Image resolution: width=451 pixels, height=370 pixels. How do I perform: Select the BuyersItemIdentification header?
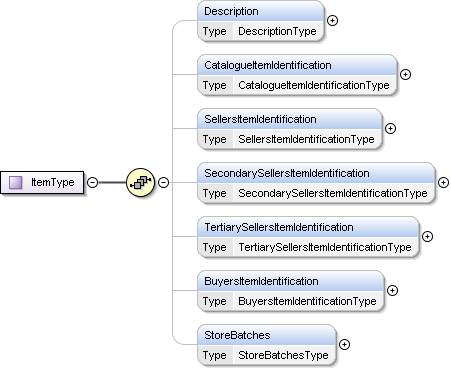pyautogui.click(x=291, y=281)
